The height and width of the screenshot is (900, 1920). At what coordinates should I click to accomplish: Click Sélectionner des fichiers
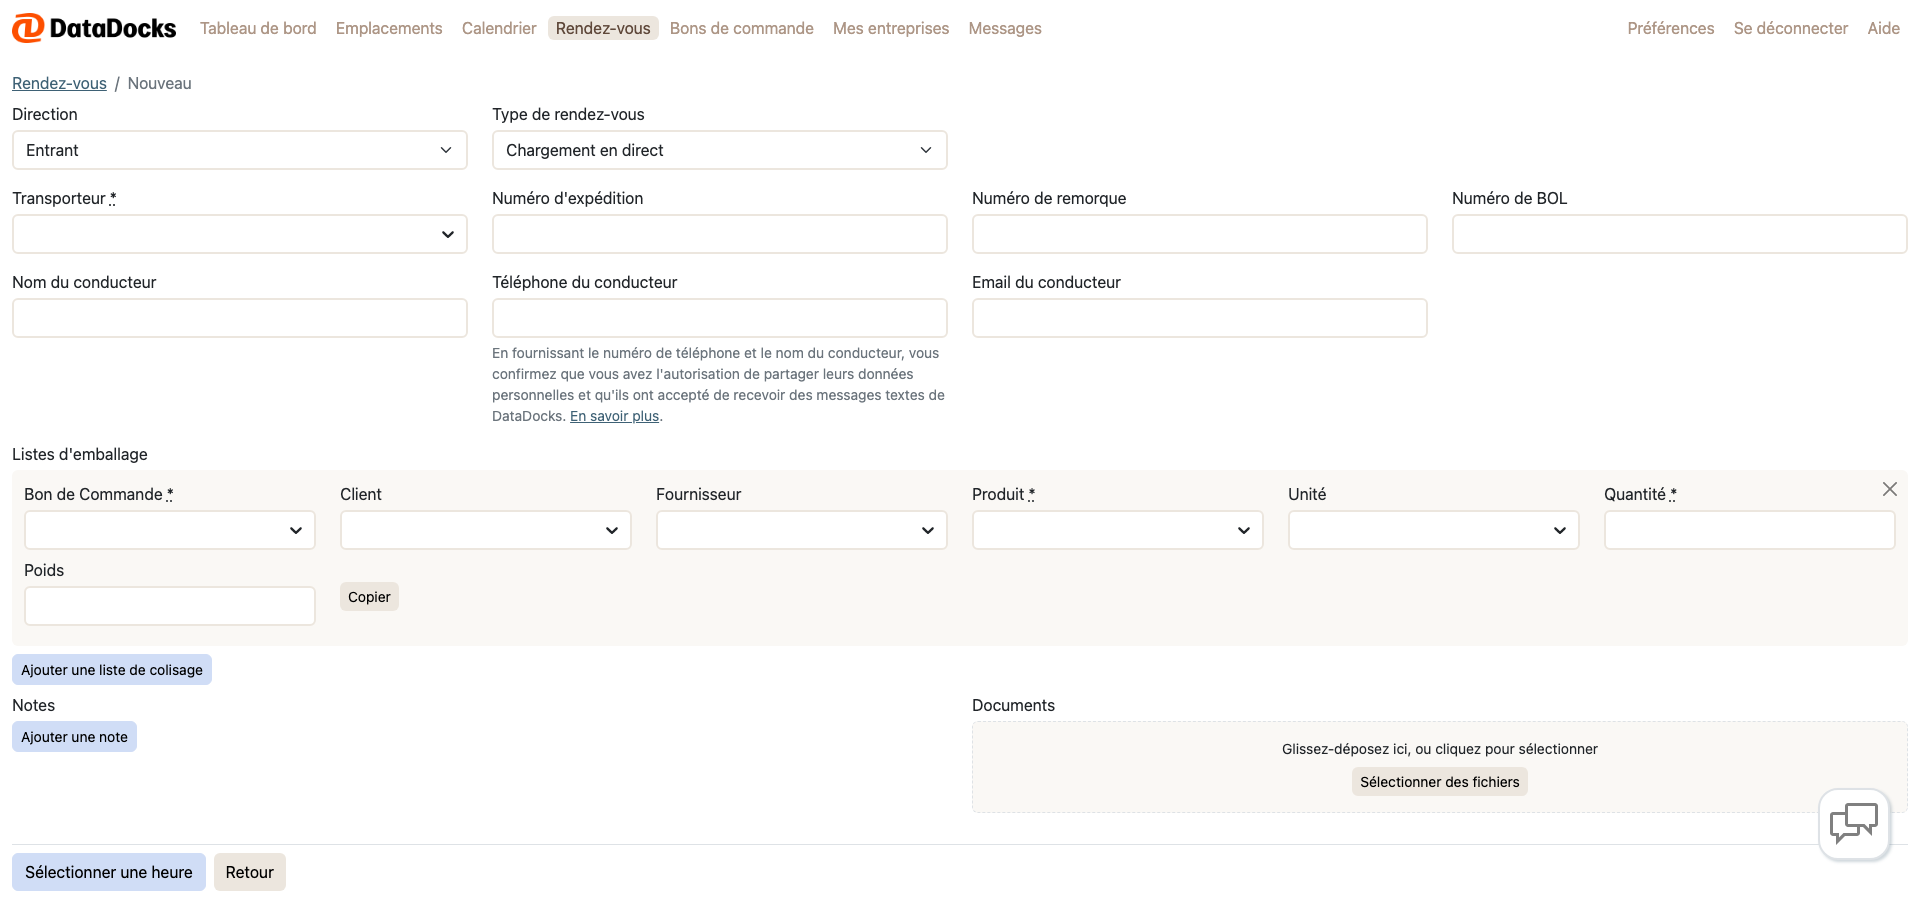point(1440,782)
